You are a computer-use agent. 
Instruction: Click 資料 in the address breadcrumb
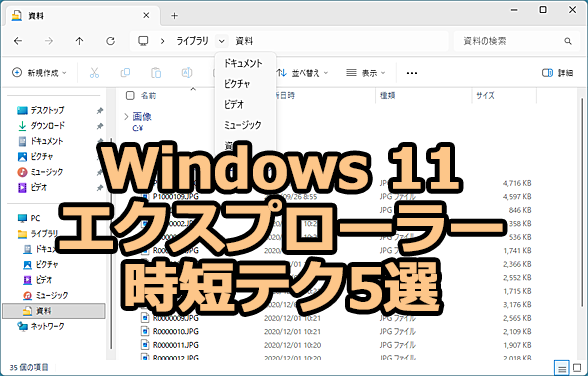coord(244,41)
